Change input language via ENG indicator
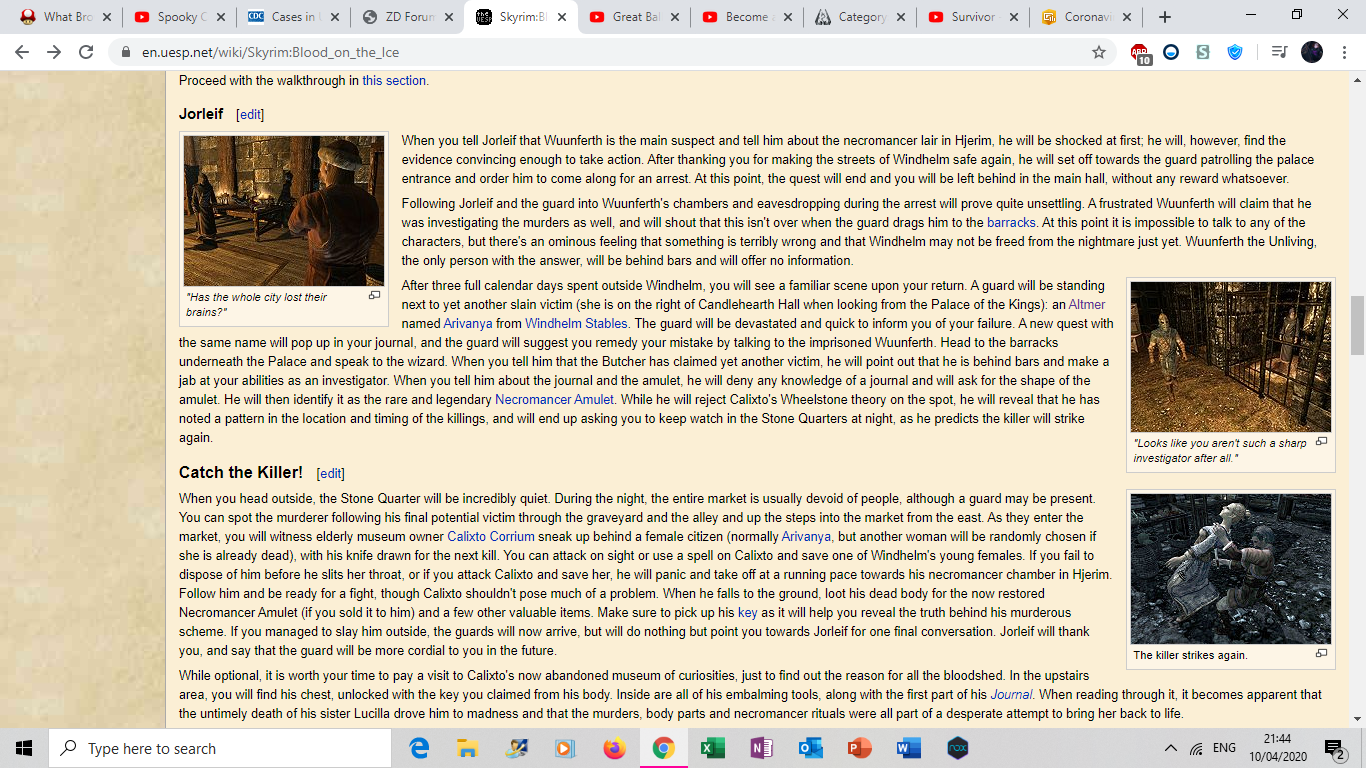The width and height of the screenshot is (1366, 768). (1224, 748)
